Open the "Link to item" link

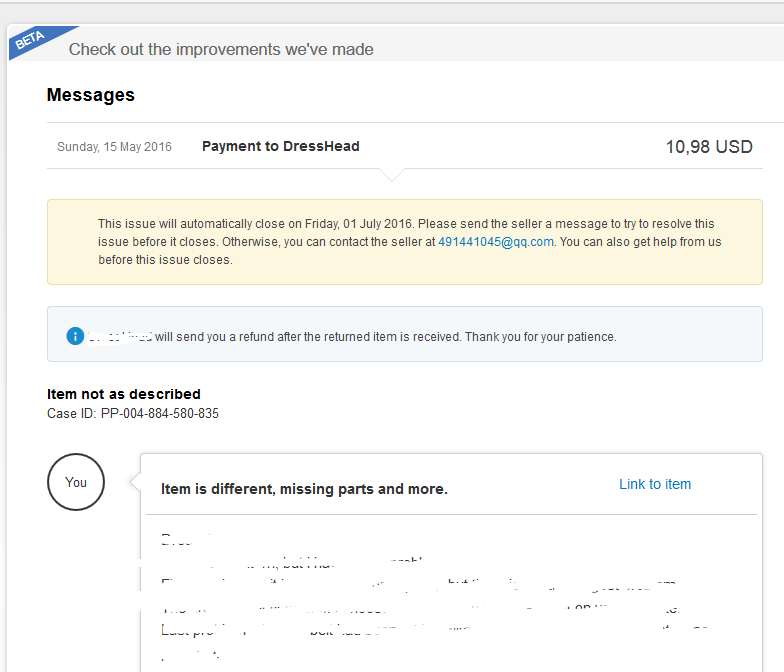655,484
